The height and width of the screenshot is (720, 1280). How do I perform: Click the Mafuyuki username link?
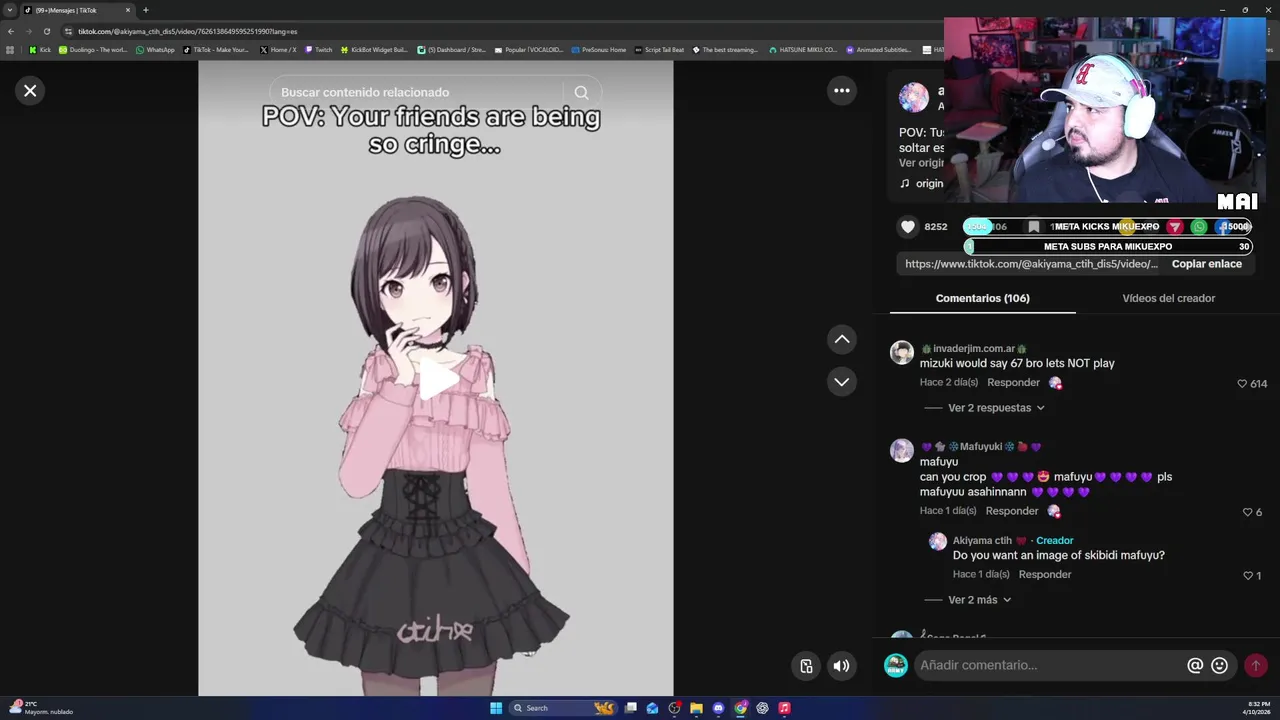[x=980, y=447]
